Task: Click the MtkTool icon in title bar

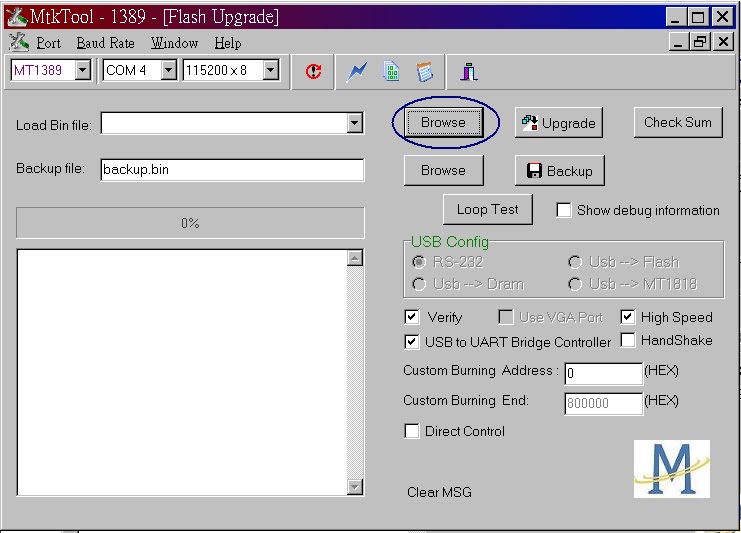Action: (x=17, y=17)
